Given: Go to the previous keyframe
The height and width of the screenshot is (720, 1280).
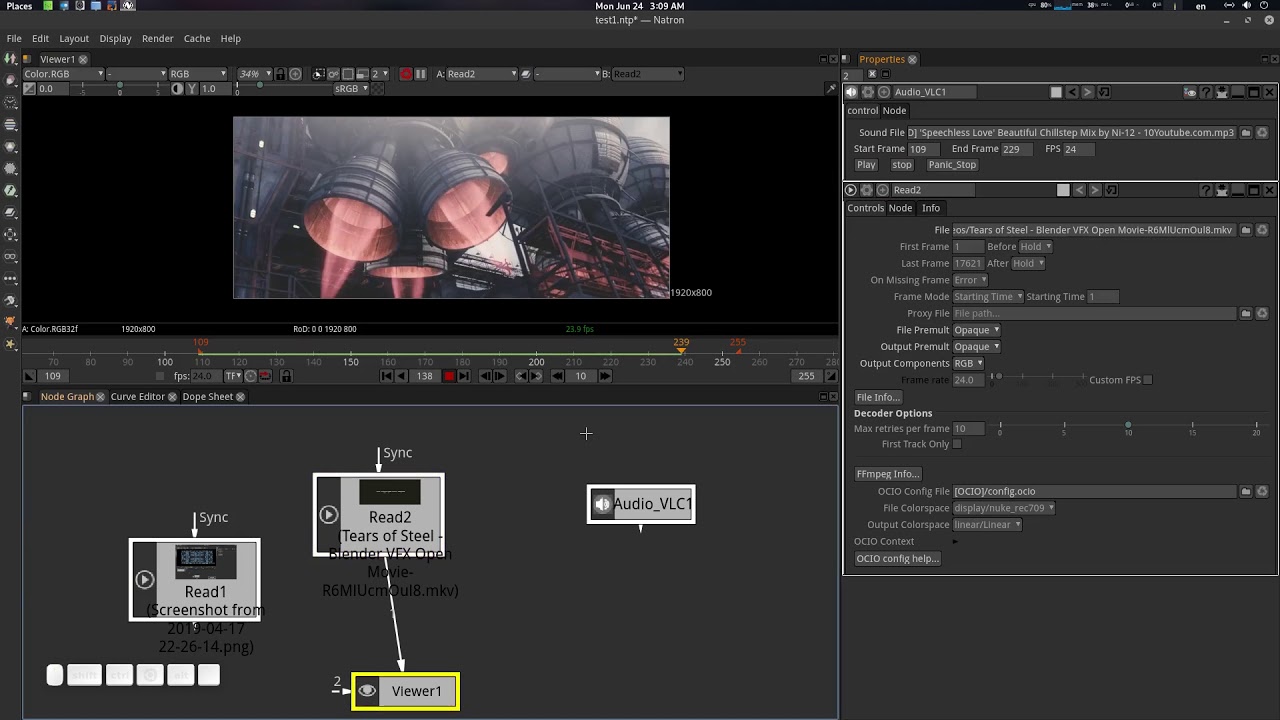Looking at the screenshot, I should click(520, 376).
